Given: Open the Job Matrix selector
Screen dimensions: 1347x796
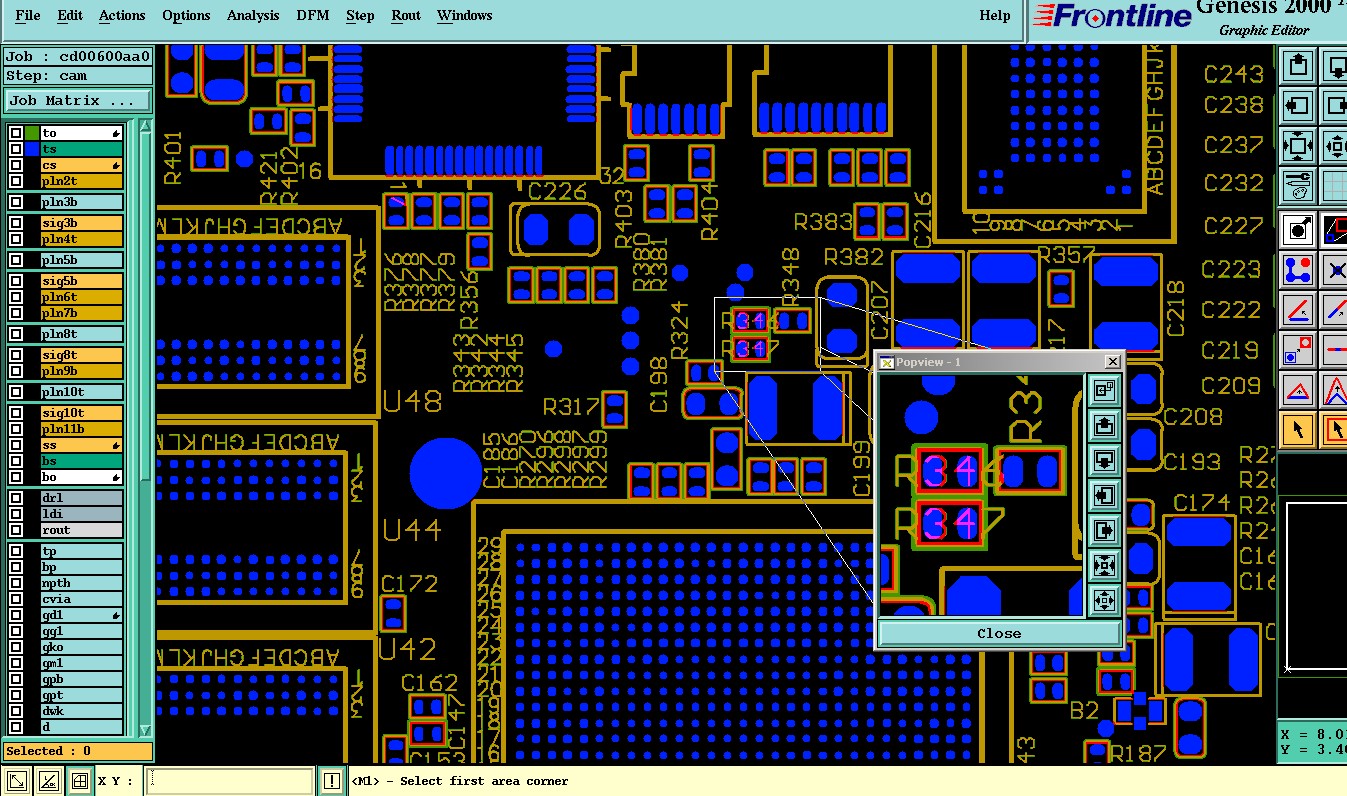Looking at the screenshot, I should click(x=78, y=101).
